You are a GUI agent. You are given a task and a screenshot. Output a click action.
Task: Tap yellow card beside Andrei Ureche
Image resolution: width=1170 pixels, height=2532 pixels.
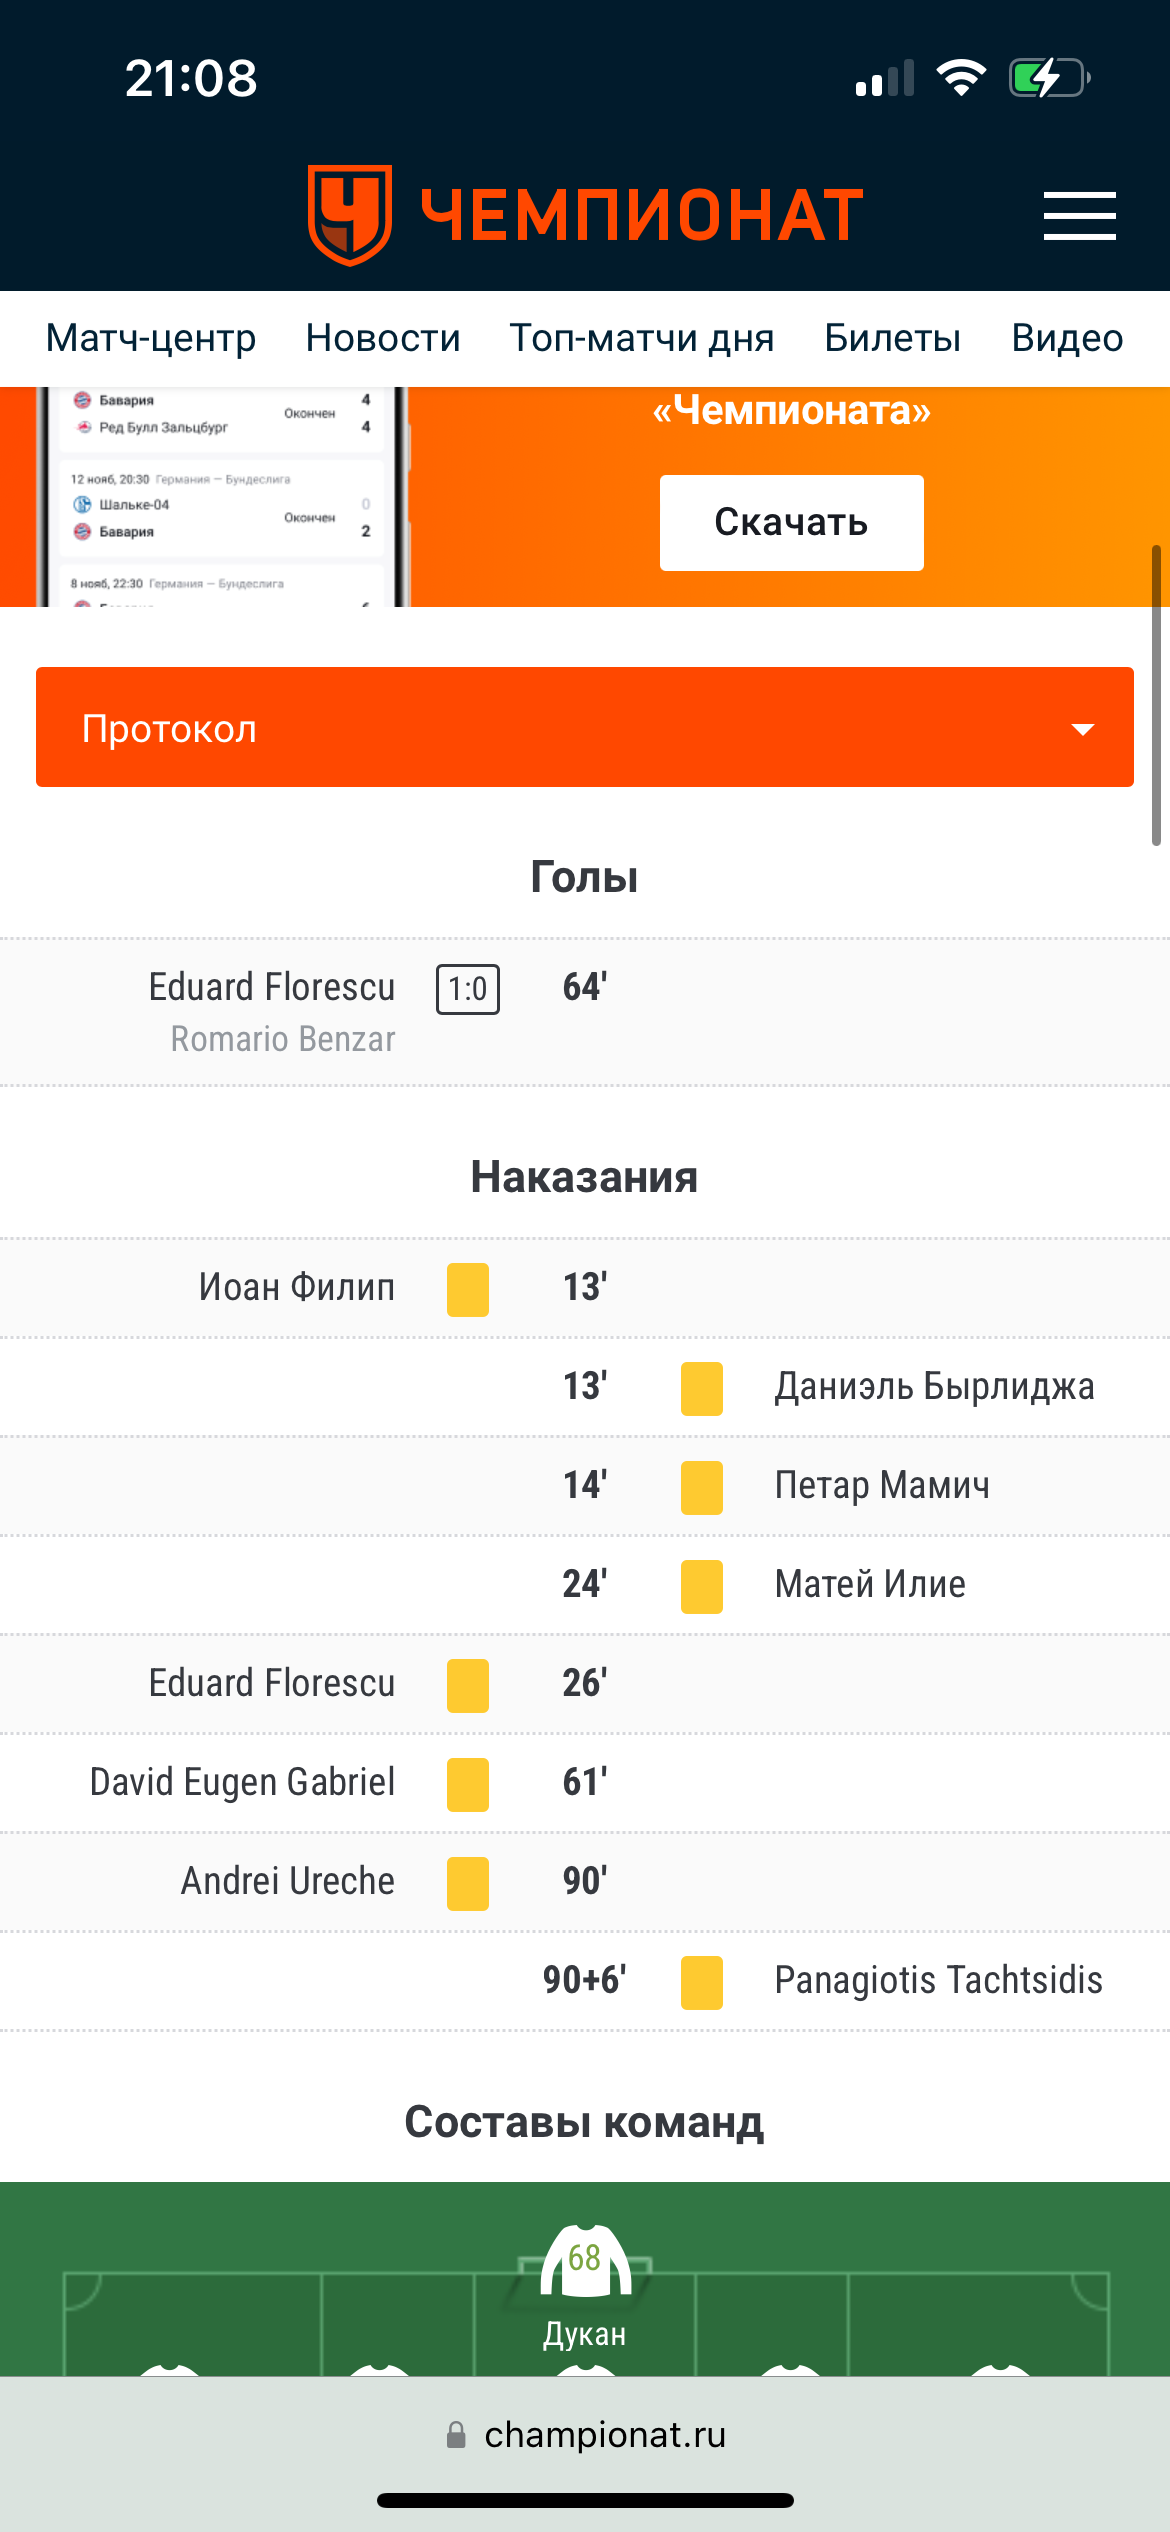coord(467,1883)
